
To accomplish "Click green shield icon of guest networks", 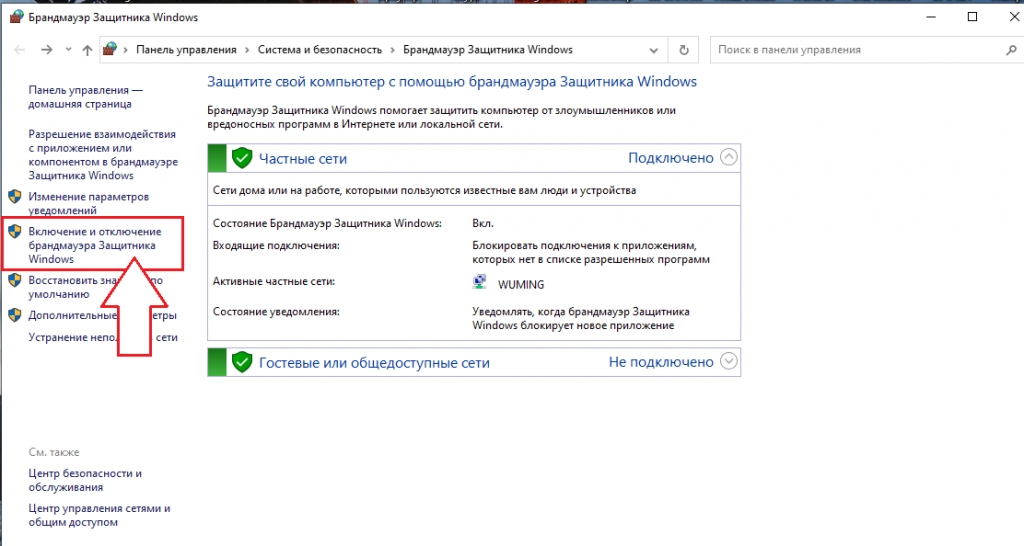I will 242,362.
